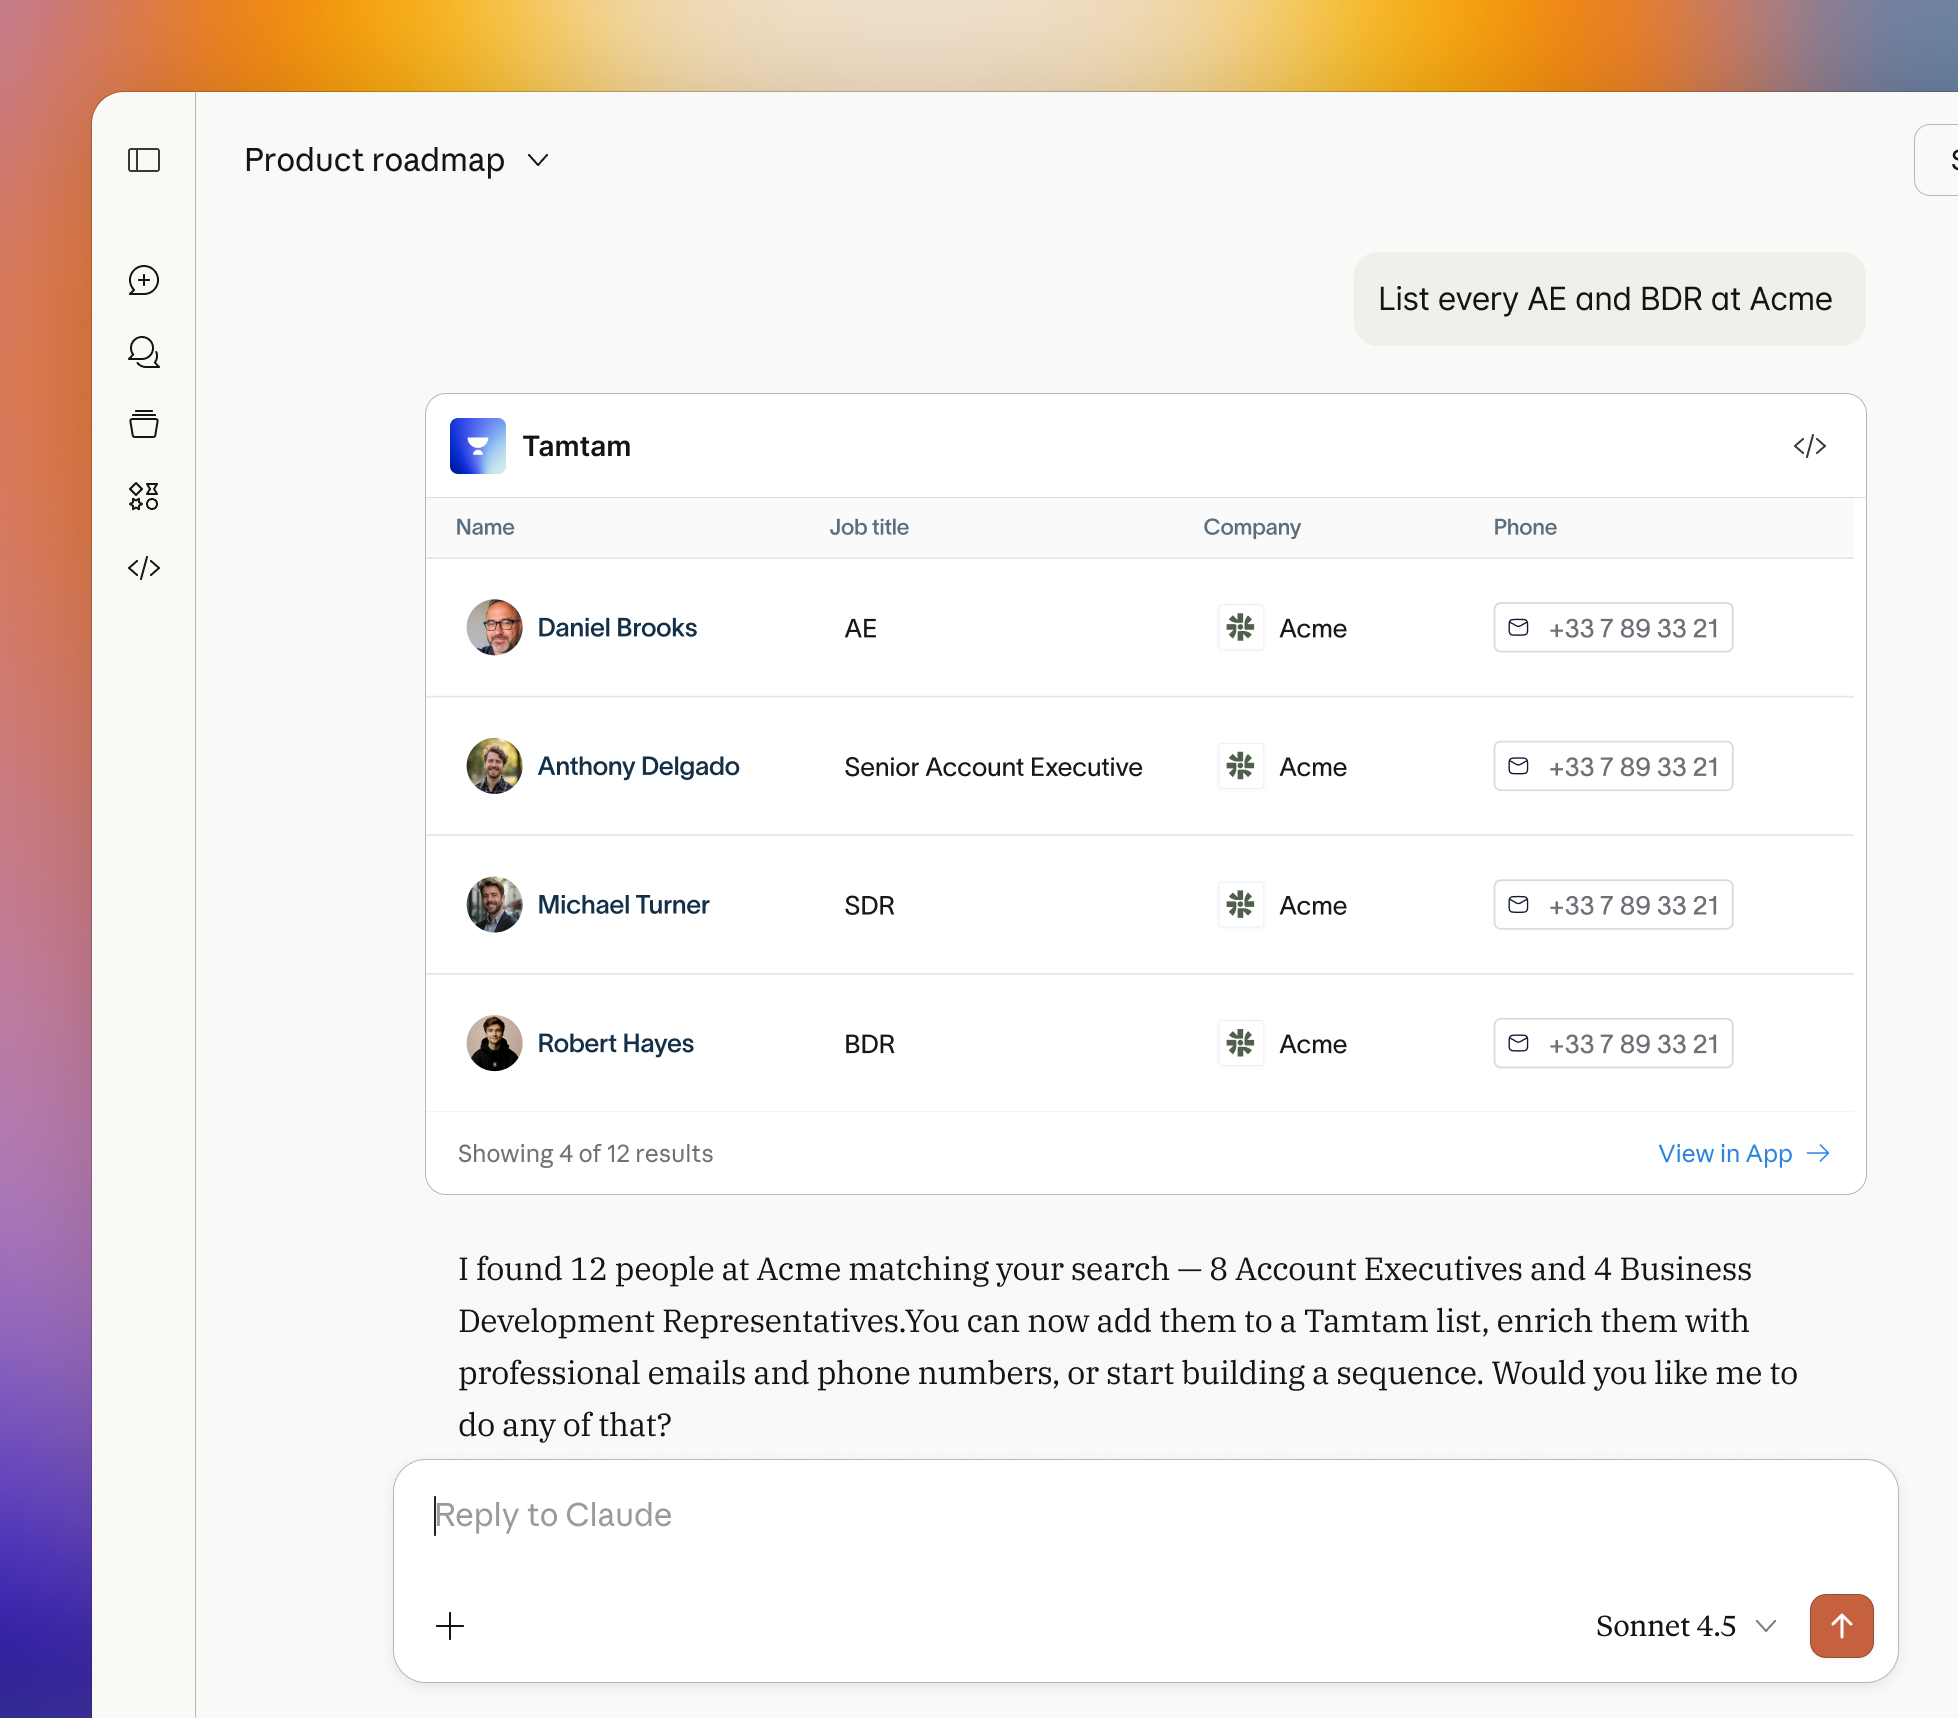Start a new chat from sidebar

click(144, 280)
